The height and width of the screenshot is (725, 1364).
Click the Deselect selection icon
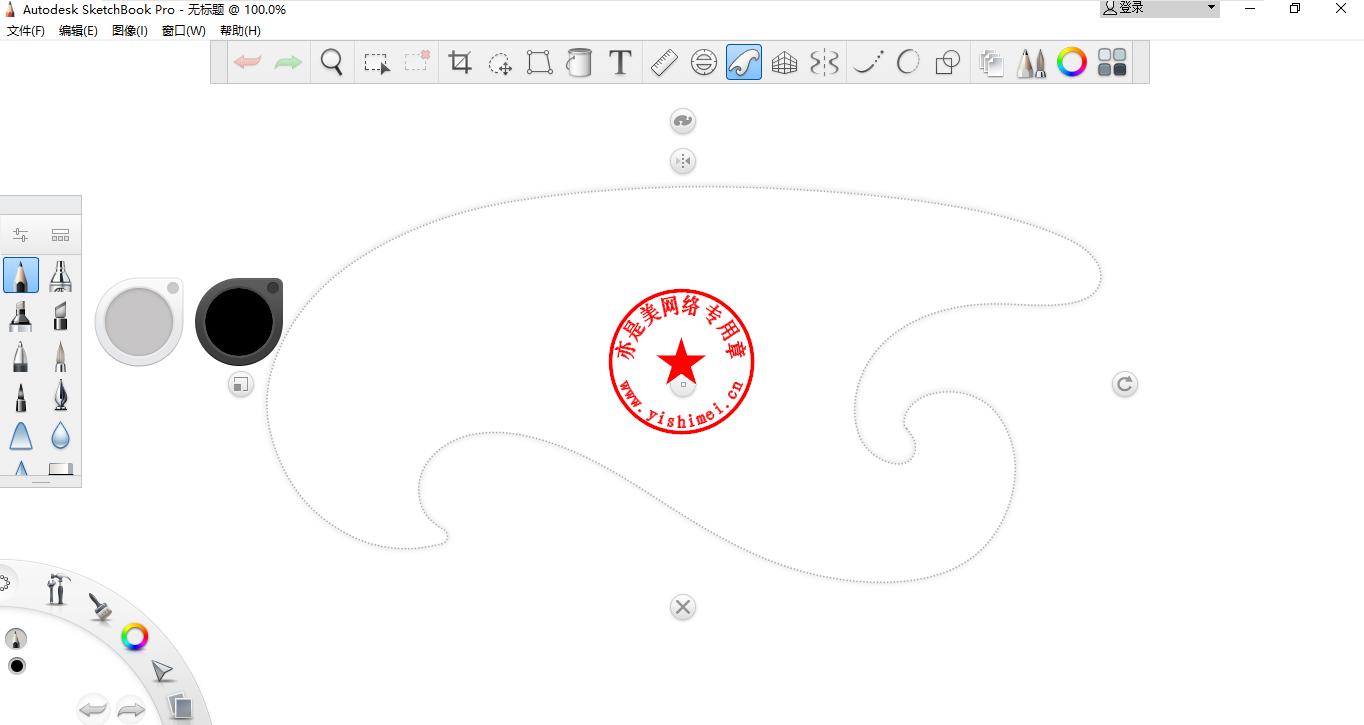(417, 62)
